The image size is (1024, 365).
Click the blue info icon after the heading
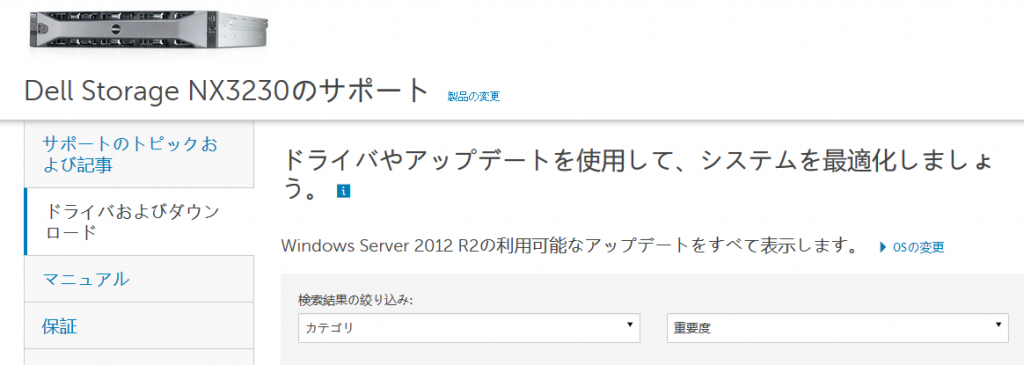coord(344,191)
